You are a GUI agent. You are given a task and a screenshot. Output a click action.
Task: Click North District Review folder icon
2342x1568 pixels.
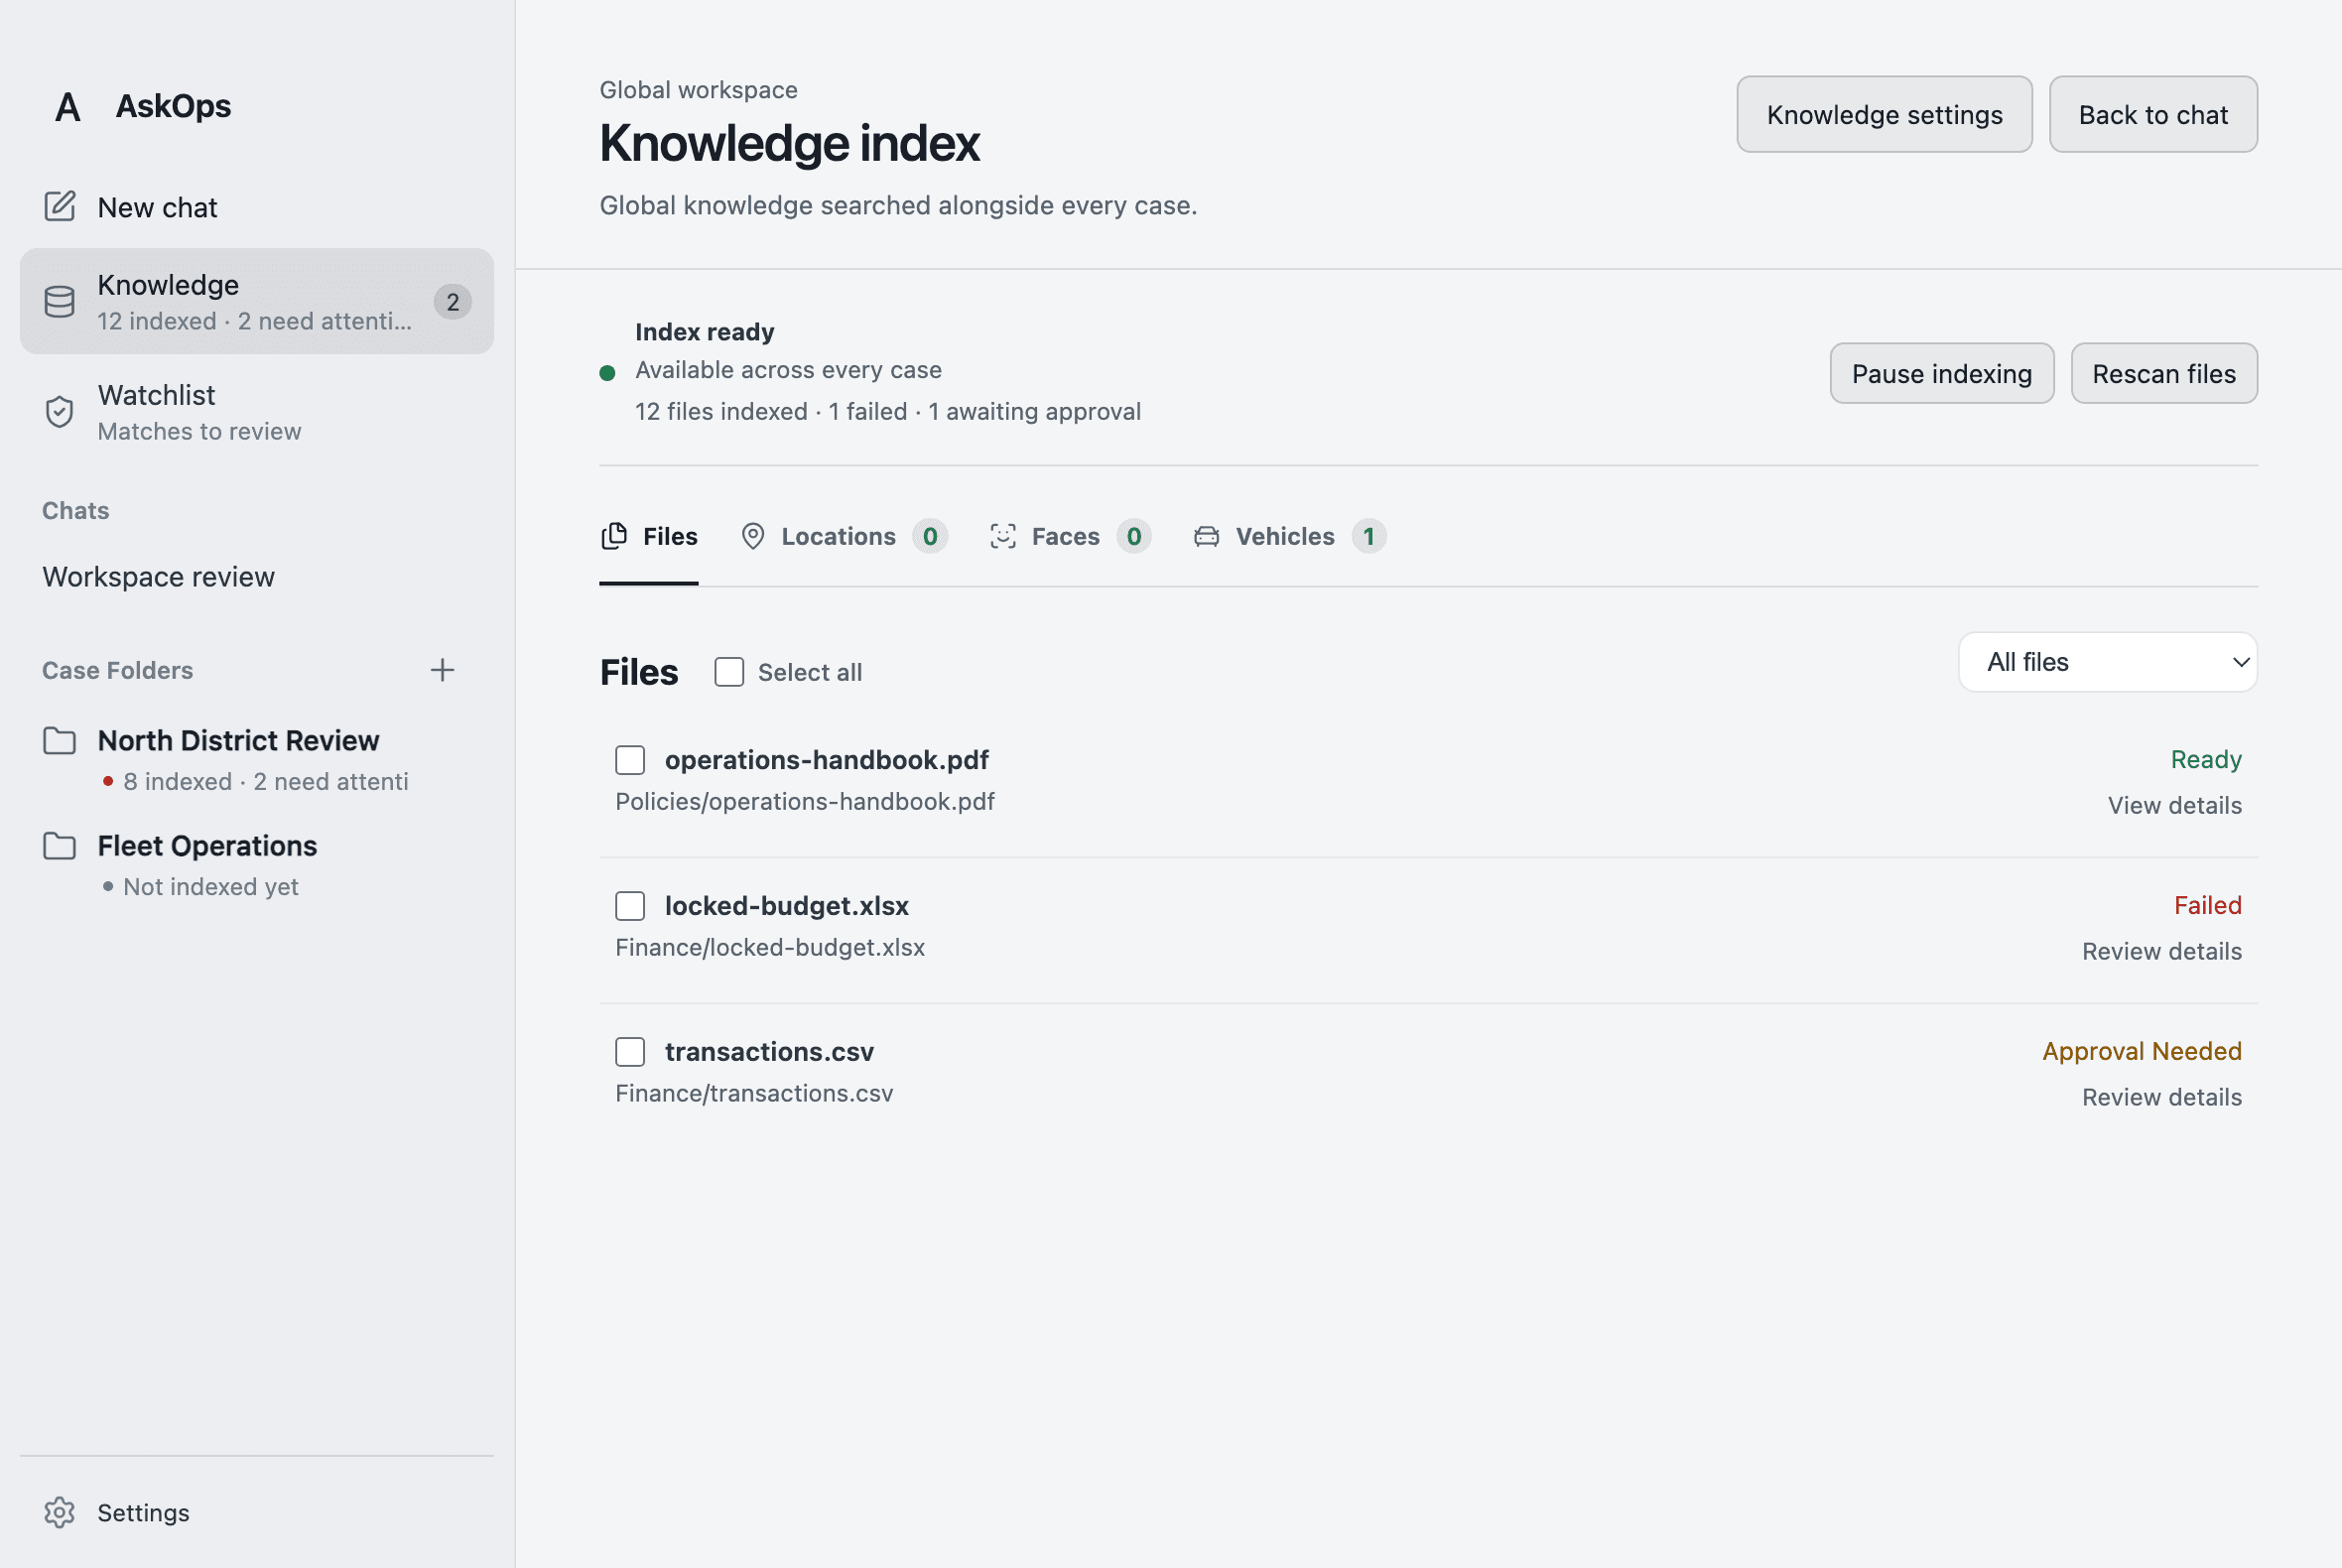pyautogui.click(x=60, y=741)
